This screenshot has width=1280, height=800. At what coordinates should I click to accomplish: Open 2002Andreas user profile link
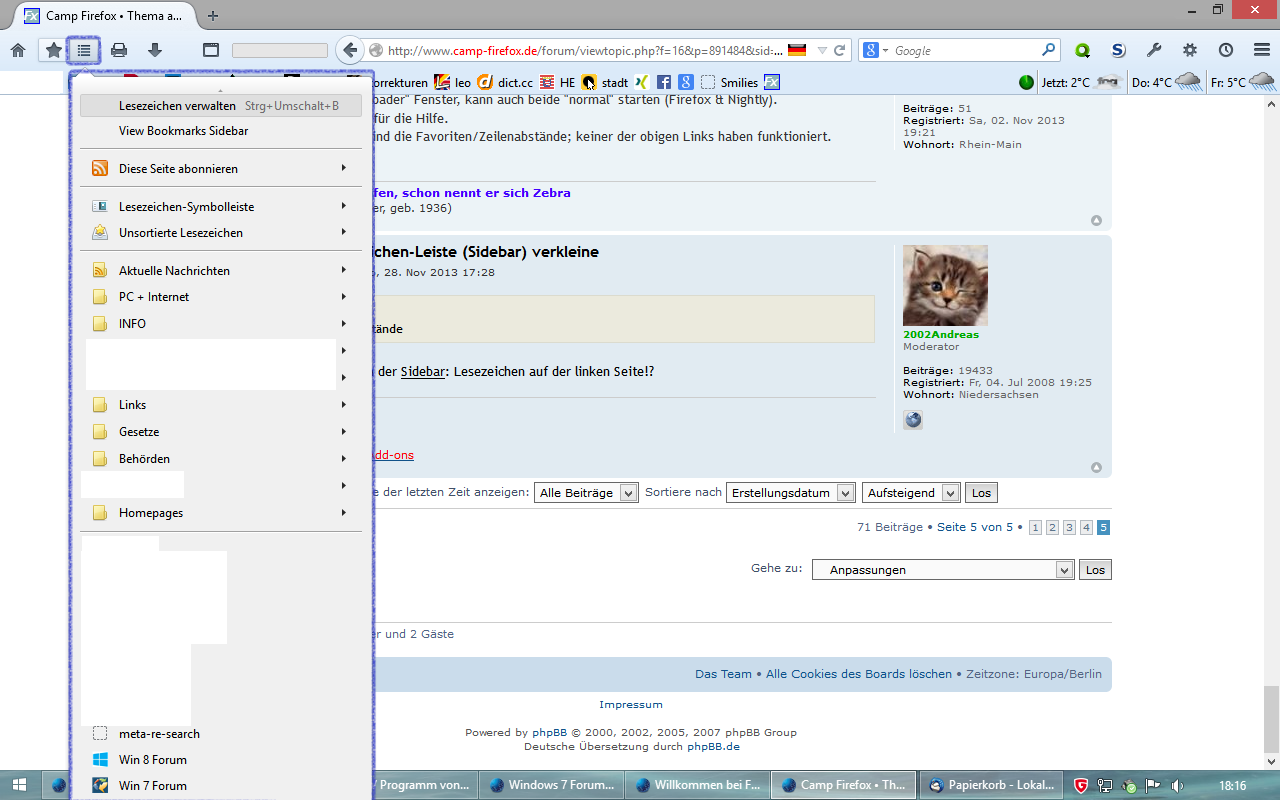point(941,335)
